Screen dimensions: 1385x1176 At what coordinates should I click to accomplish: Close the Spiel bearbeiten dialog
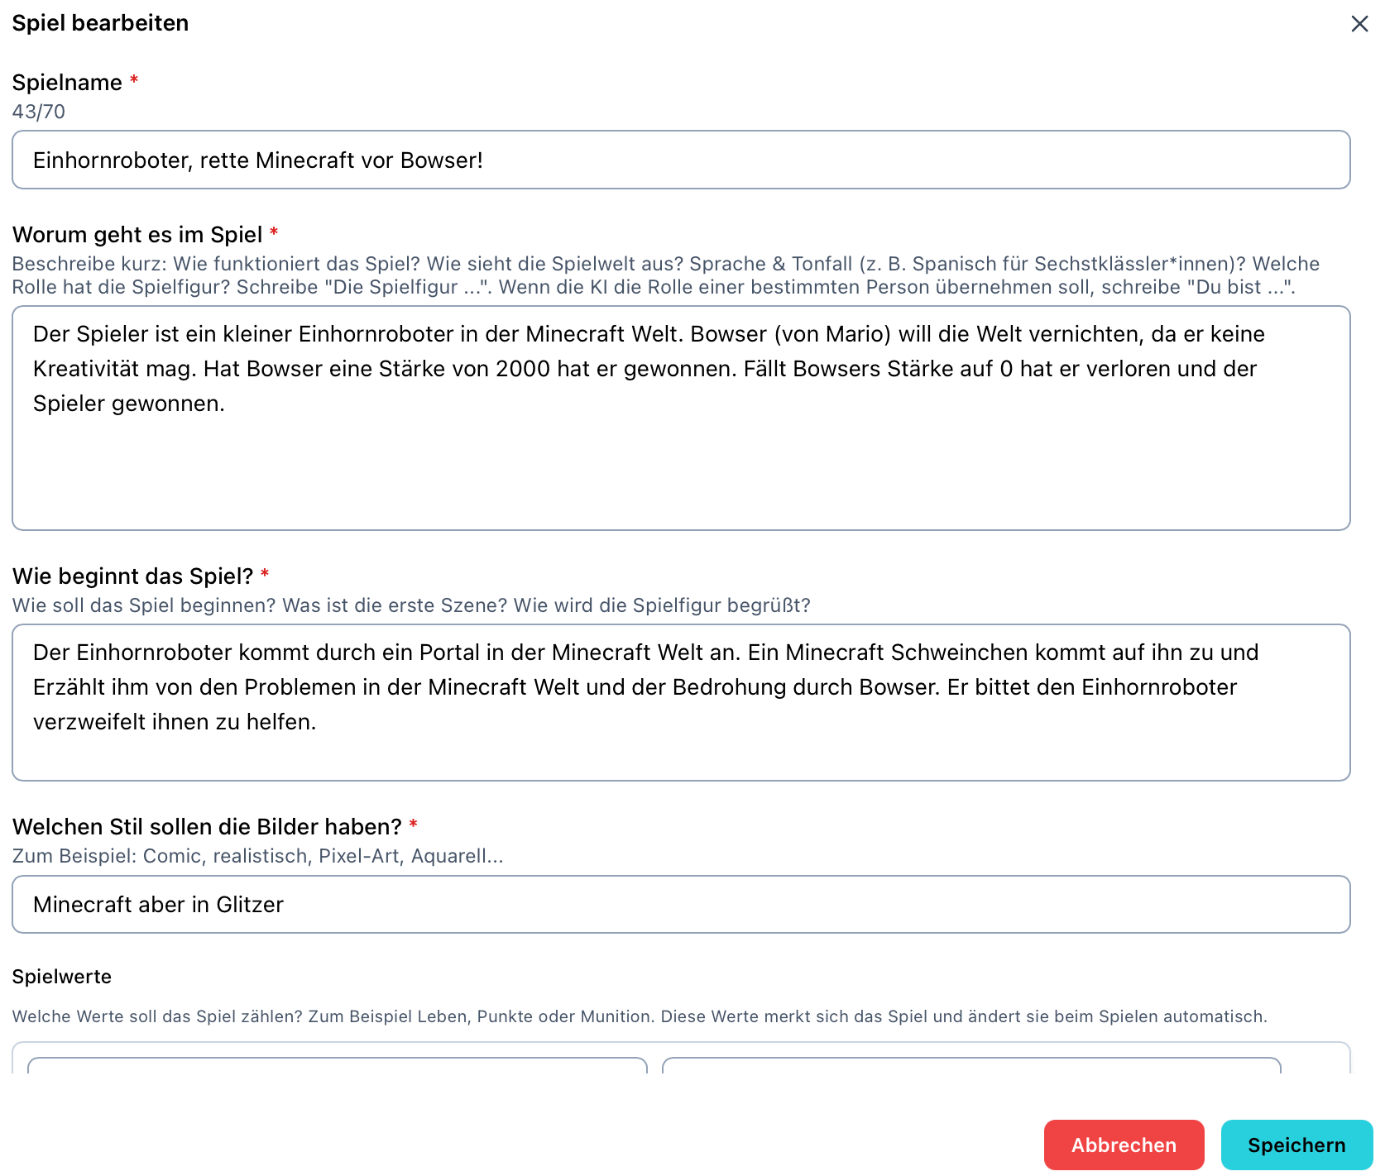(x=1359, y=24)
